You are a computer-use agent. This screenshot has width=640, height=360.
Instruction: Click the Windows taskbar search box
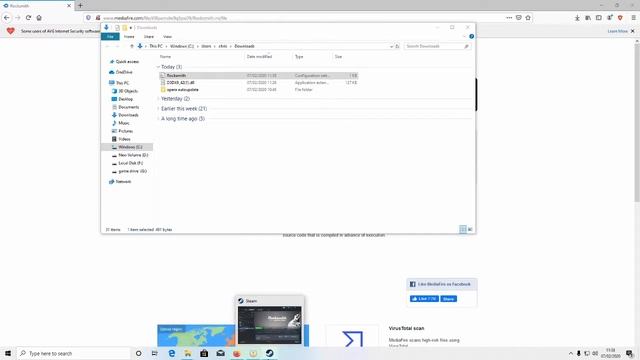coord(73,353)
